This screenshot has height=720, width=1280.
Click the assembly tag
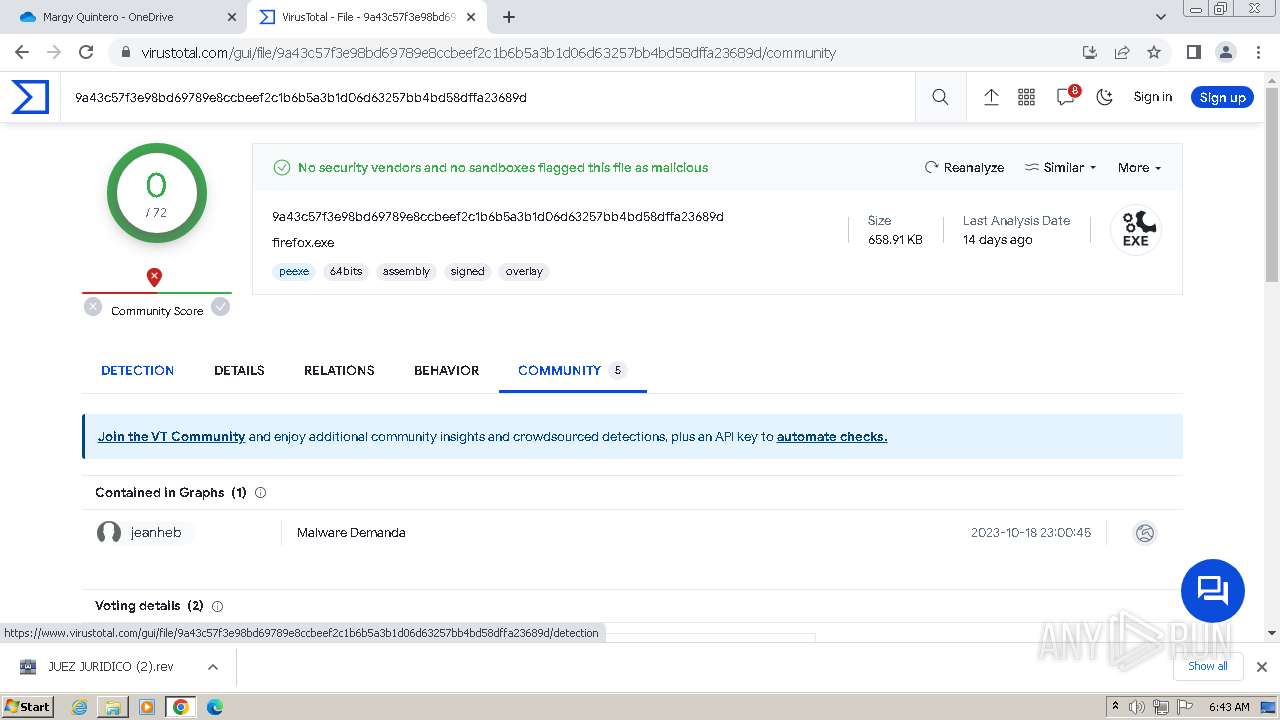point(406,271)
